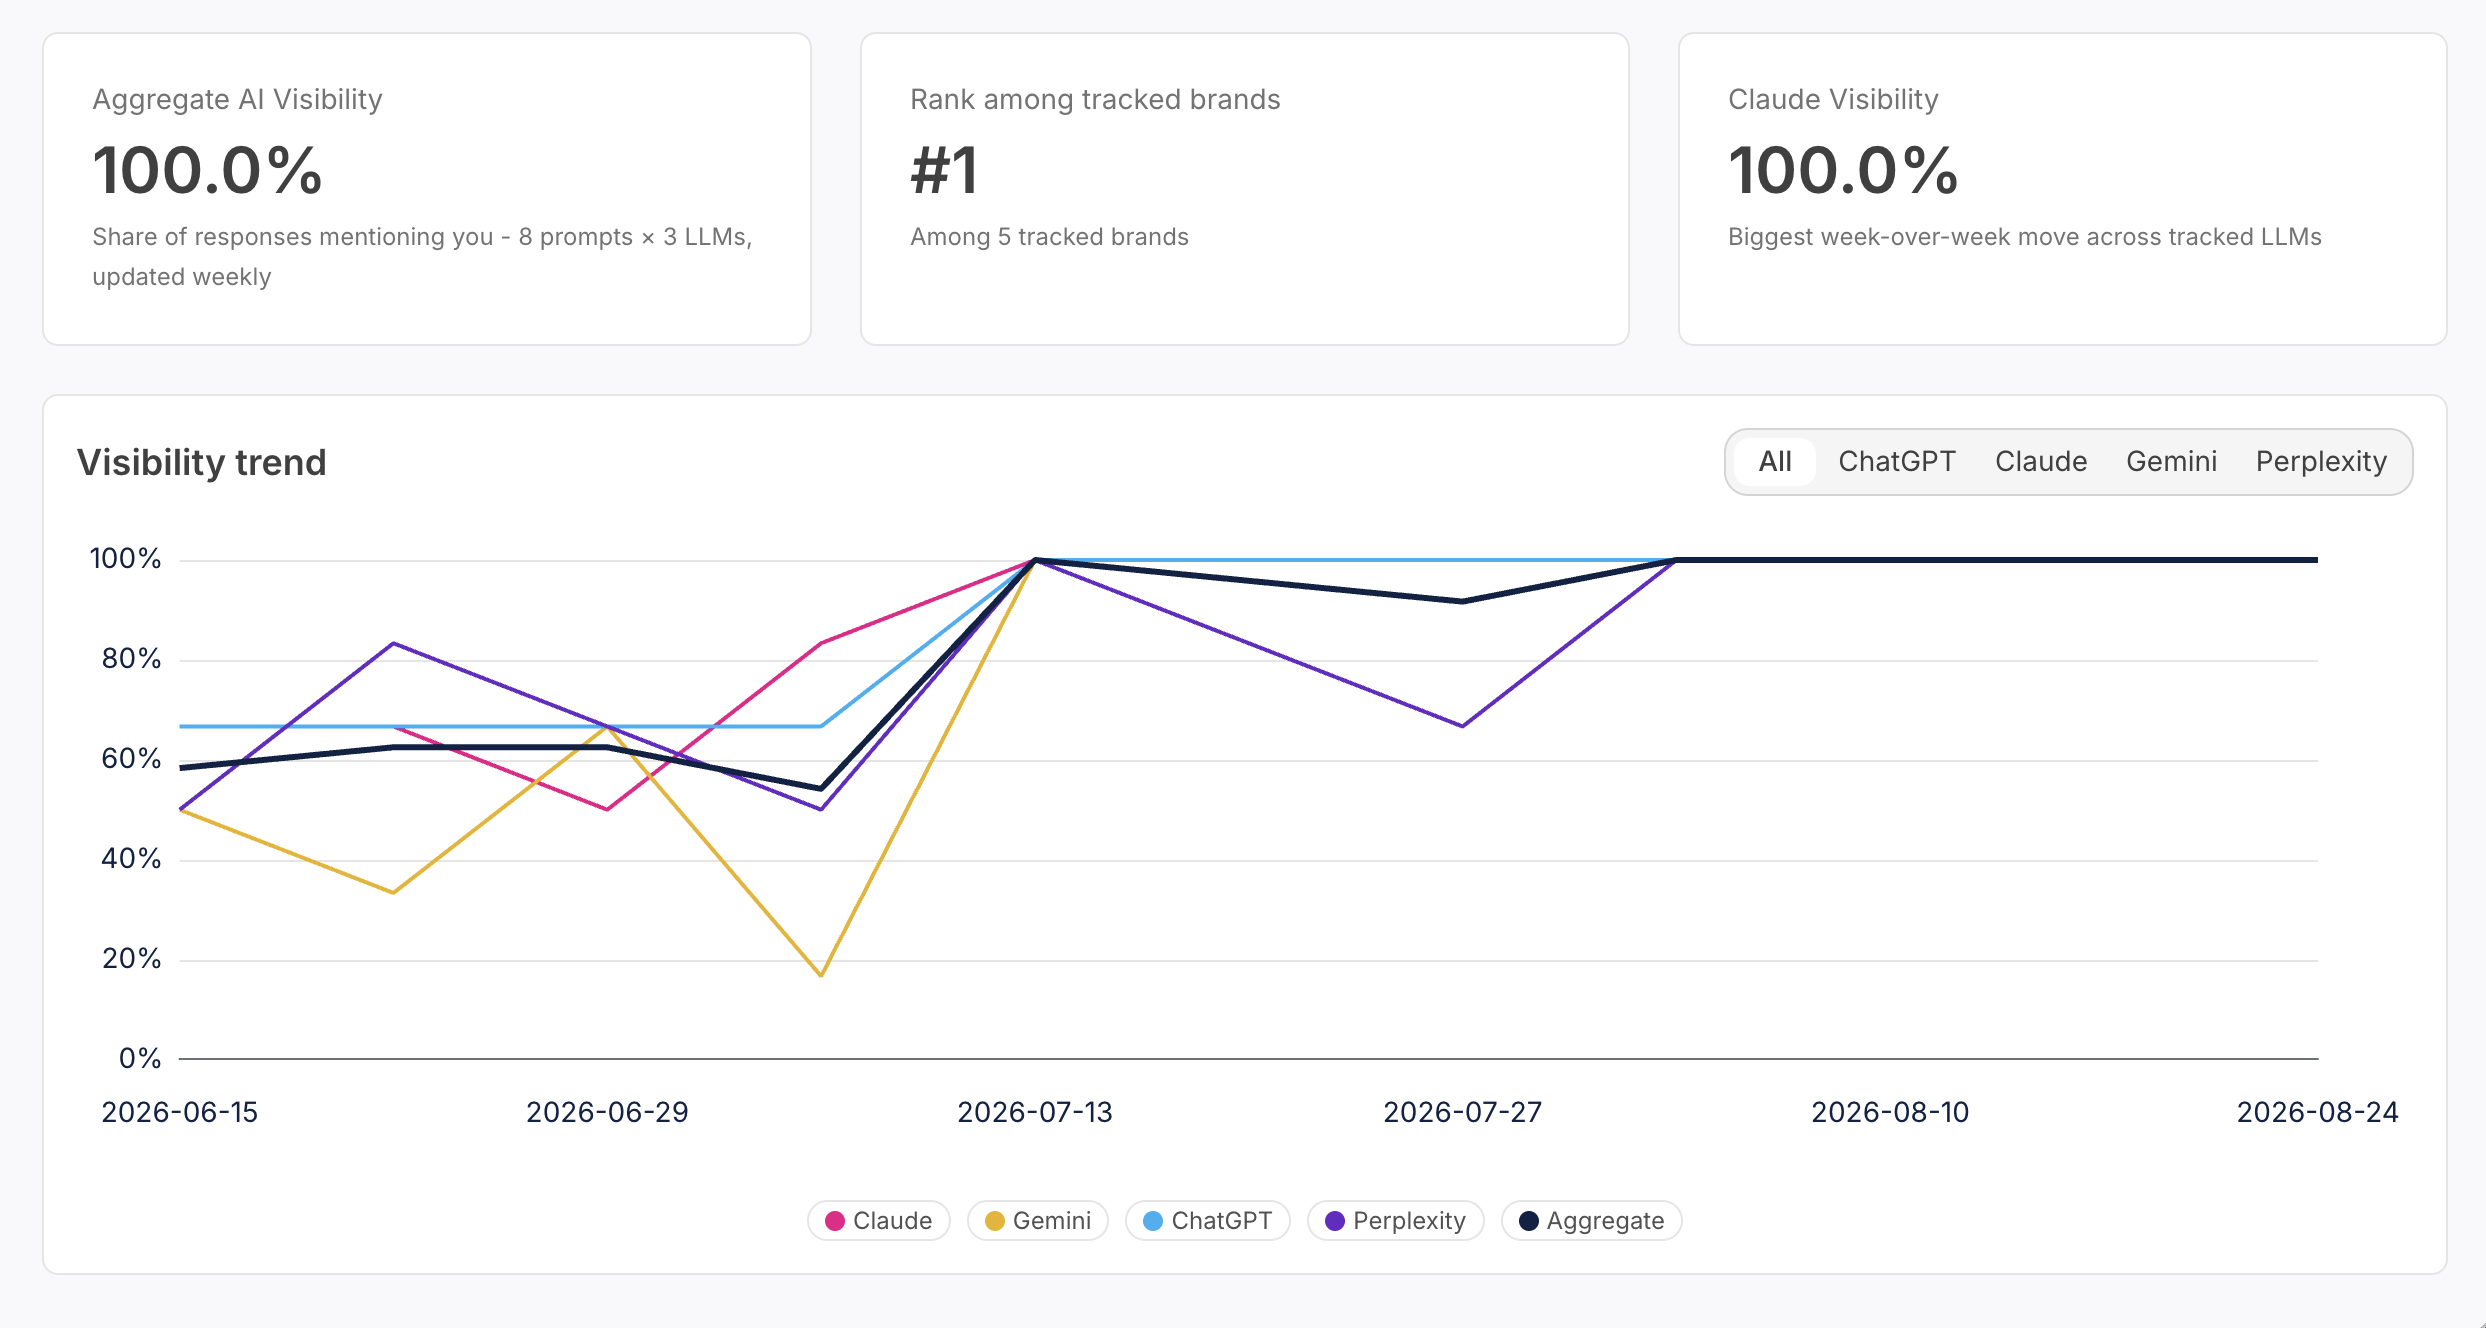Click the Gemini line's lowest dip point

tap(821, 975)
